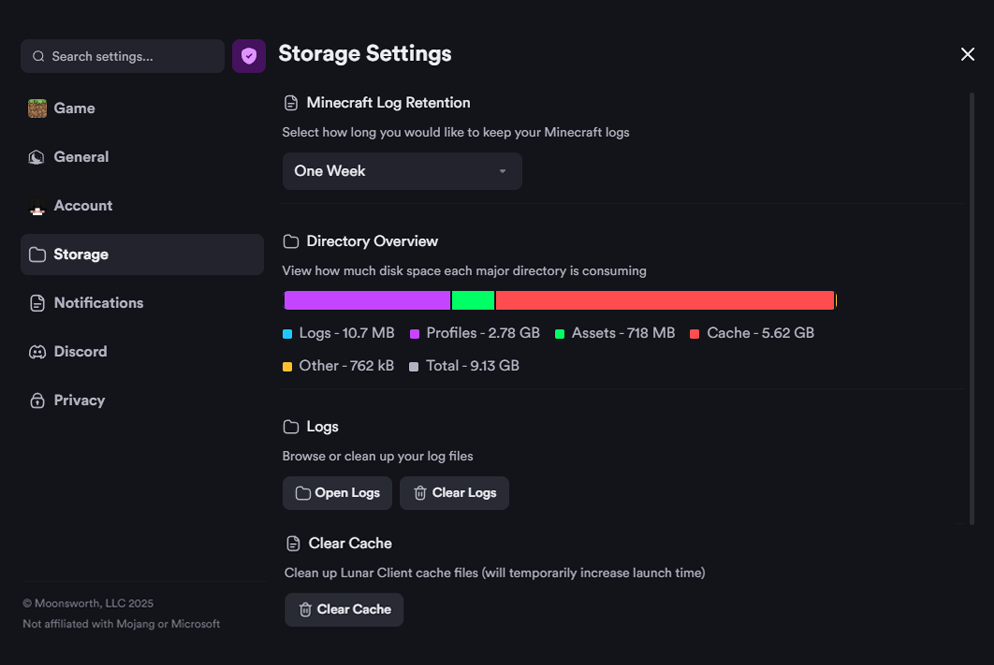The width and height of the screenshot is (994, 665).
Task: Click the purple Profiles segment of usage bar
Action: [x=367, y=300]
